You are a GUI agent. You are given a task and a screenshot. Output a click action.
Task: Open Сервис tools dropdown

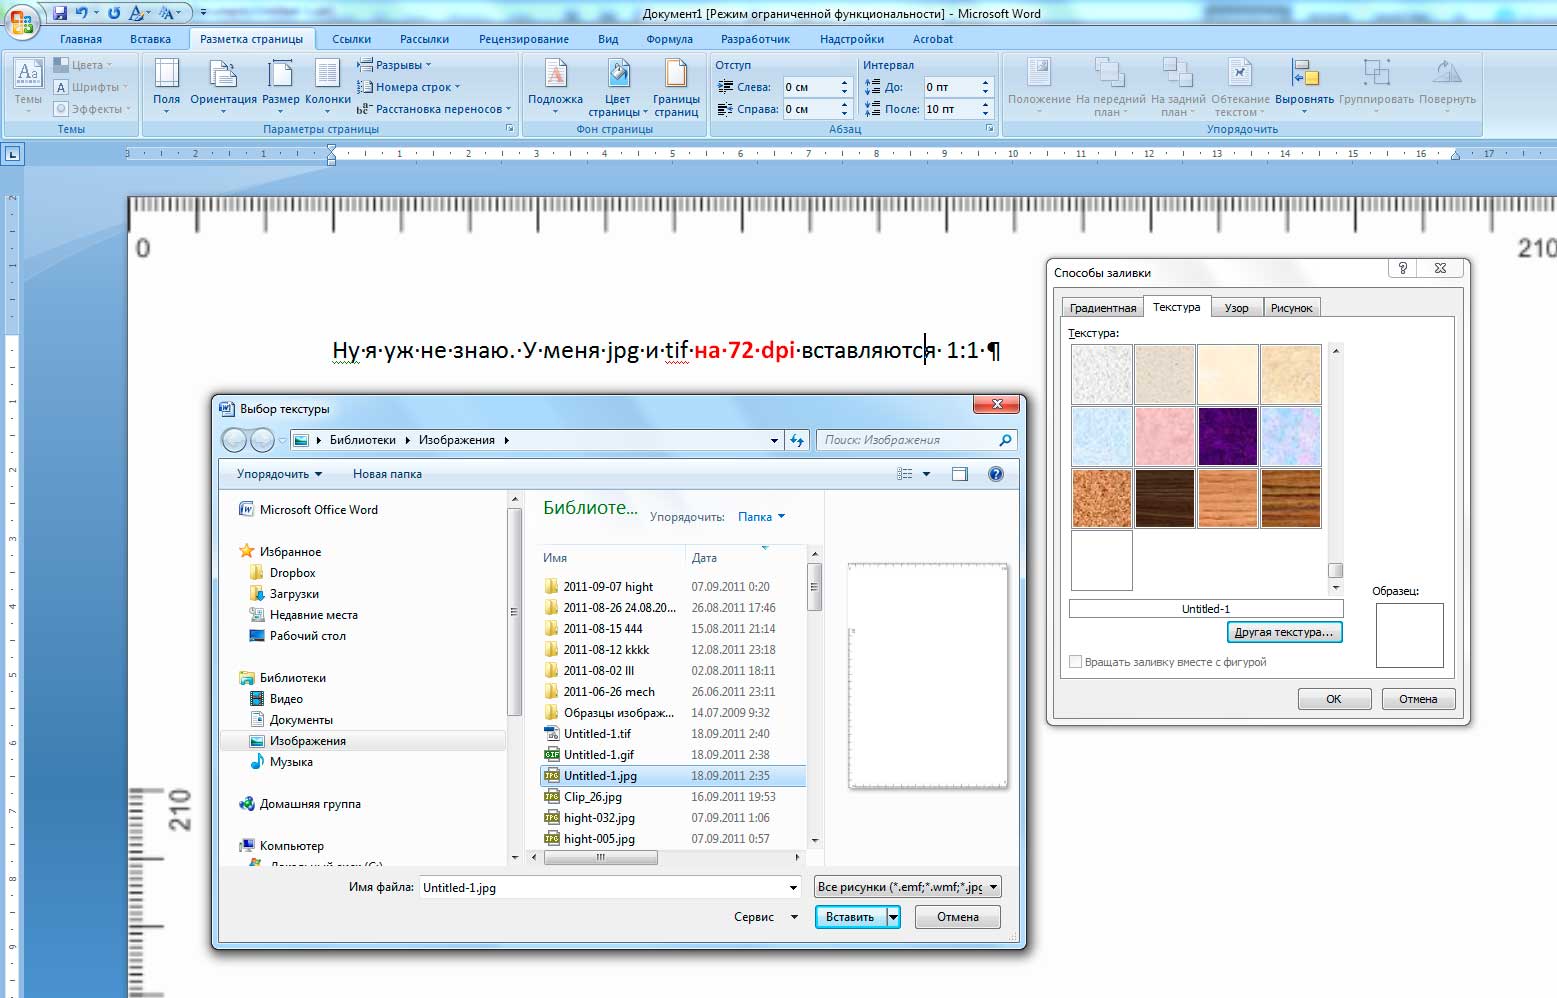coord(766,917)
